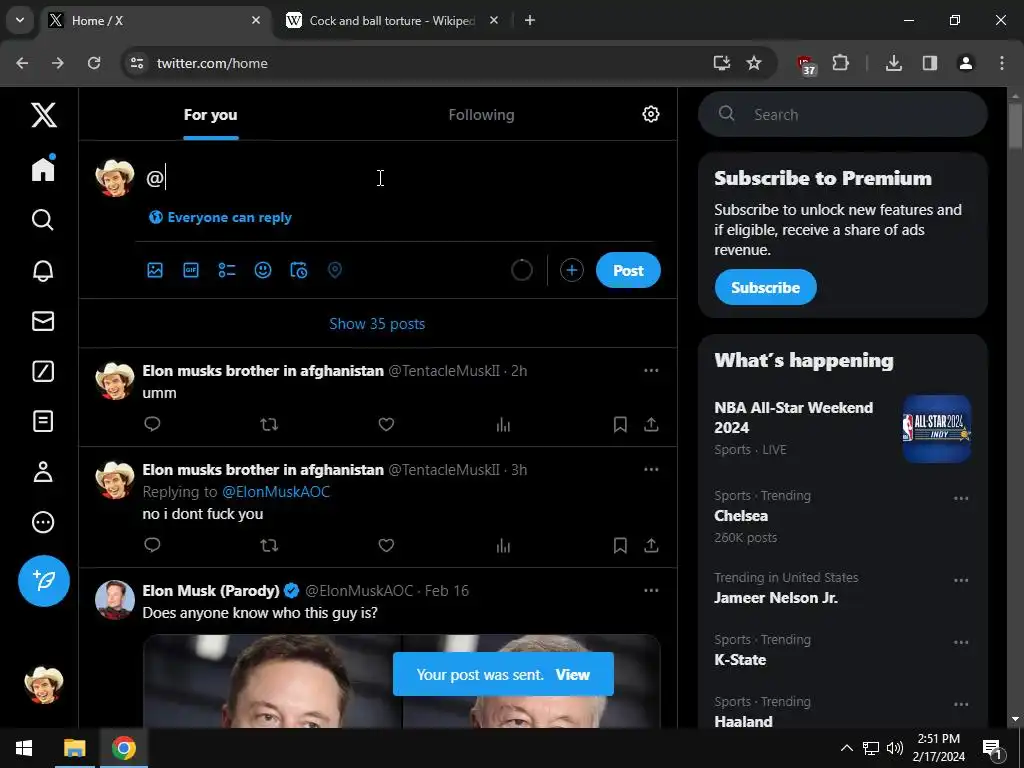Click the Post button in composer
1024x768 pixels.
pos(628,270)
